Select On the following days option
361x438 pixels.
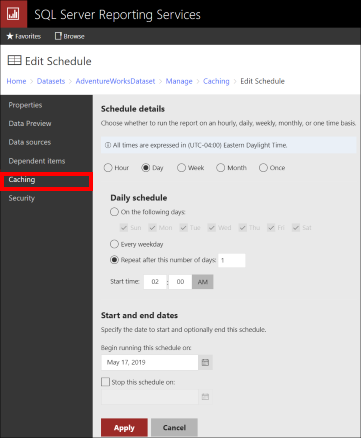pos(114,212)
